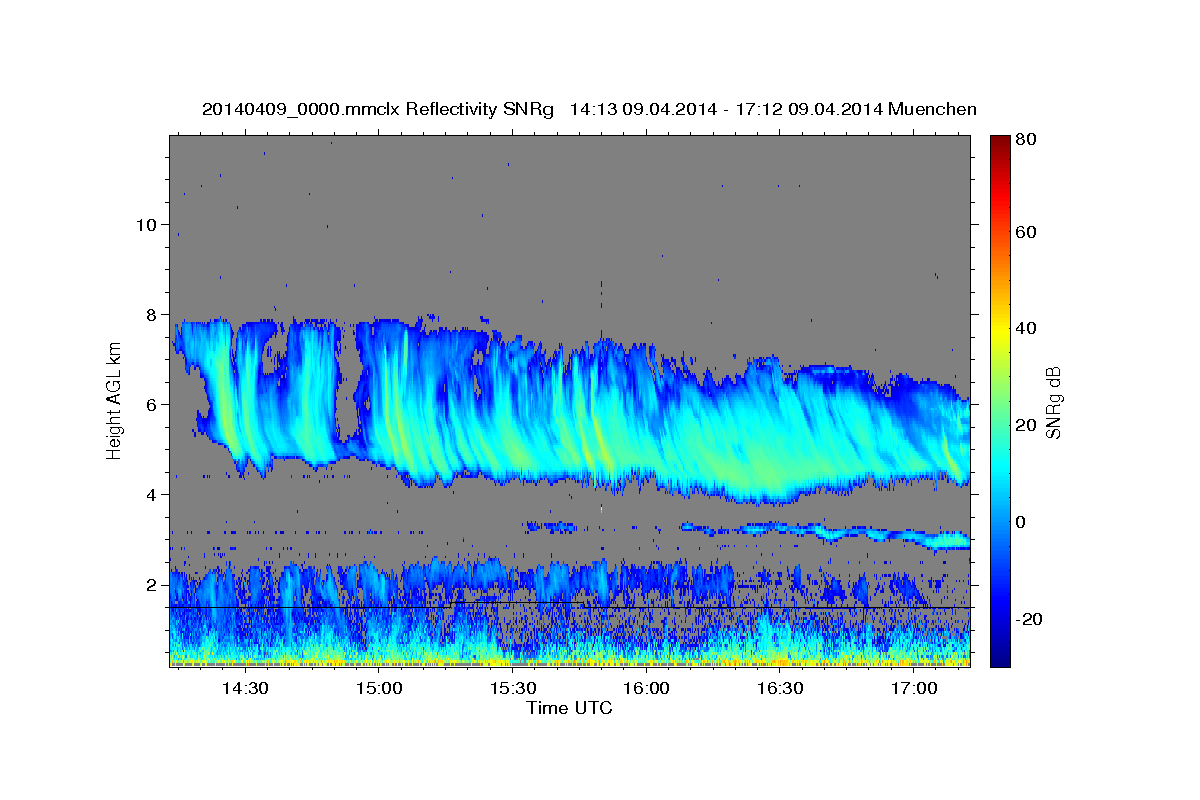Click the colorbar value 80

pos(1027,141)
